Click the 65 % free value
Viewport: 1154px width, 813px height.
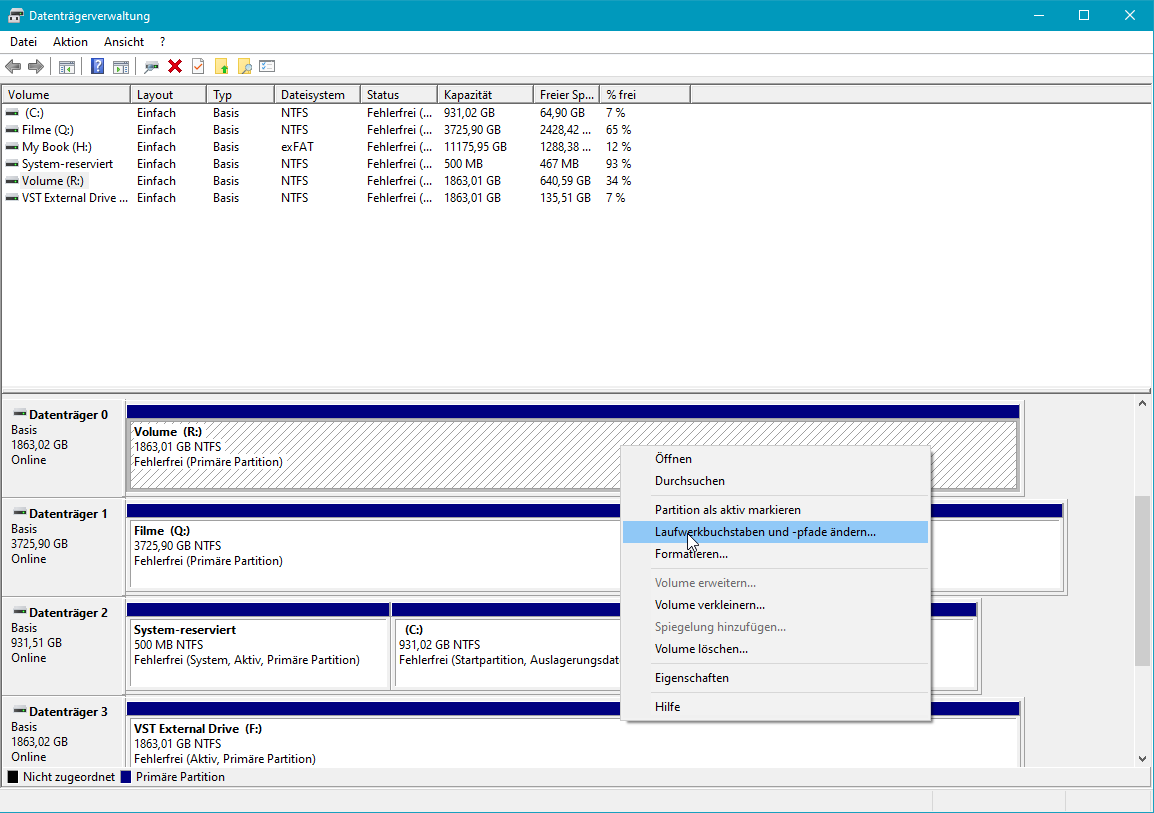[x=619, y=129]
